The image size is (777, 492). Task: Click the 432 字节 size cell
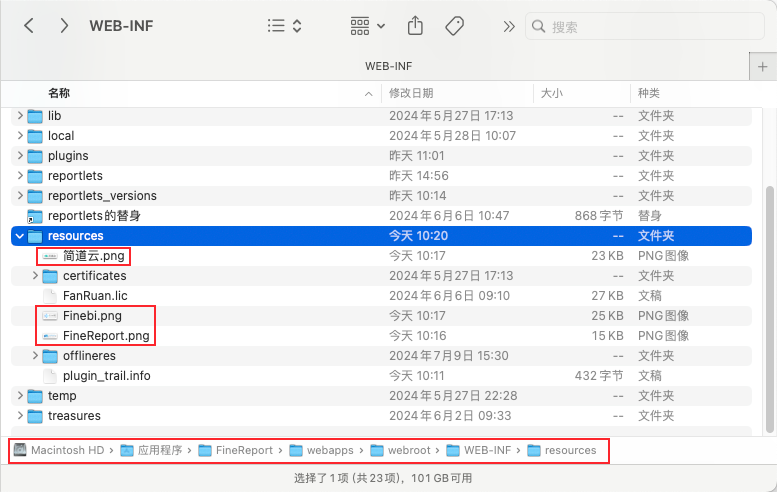[599, 376]
